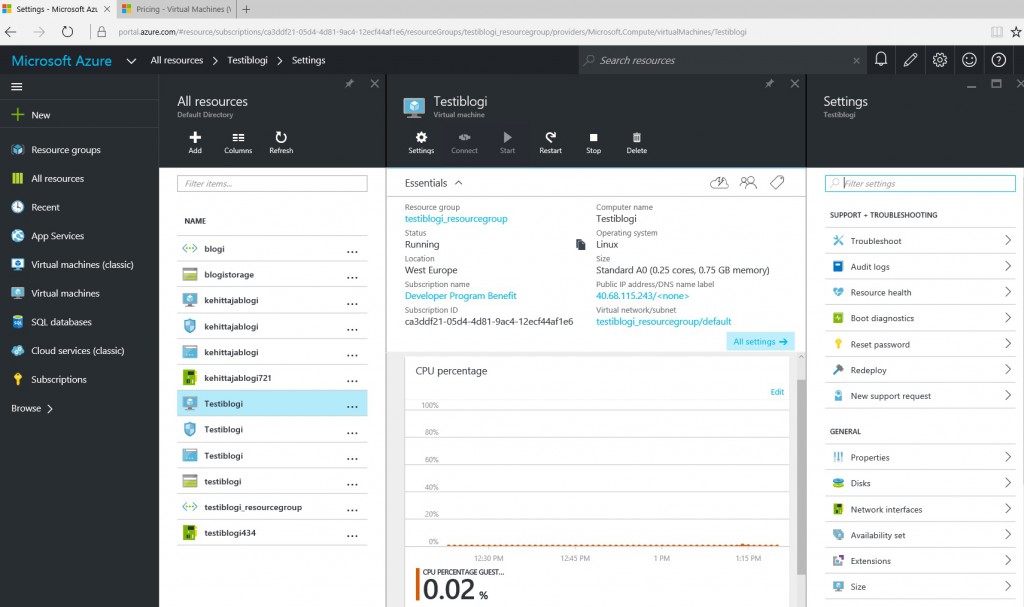Open the help question mark icon
The image size is (1024, 607).
(999, 59)
